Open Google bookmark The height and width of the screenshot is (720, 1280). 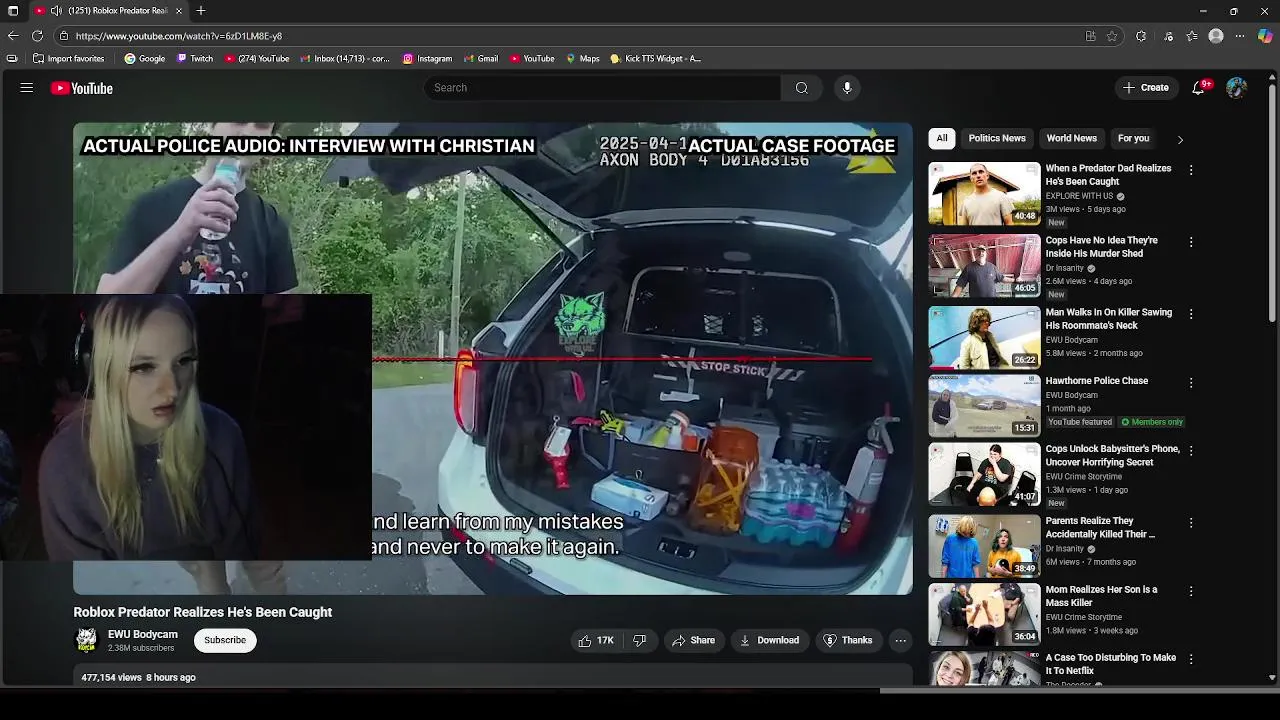[x=144, y=59]
